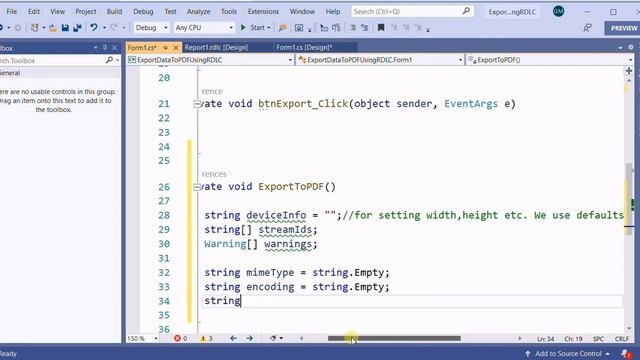
Task: Click the comment-out selected lines icon
Action: (352, 28)
